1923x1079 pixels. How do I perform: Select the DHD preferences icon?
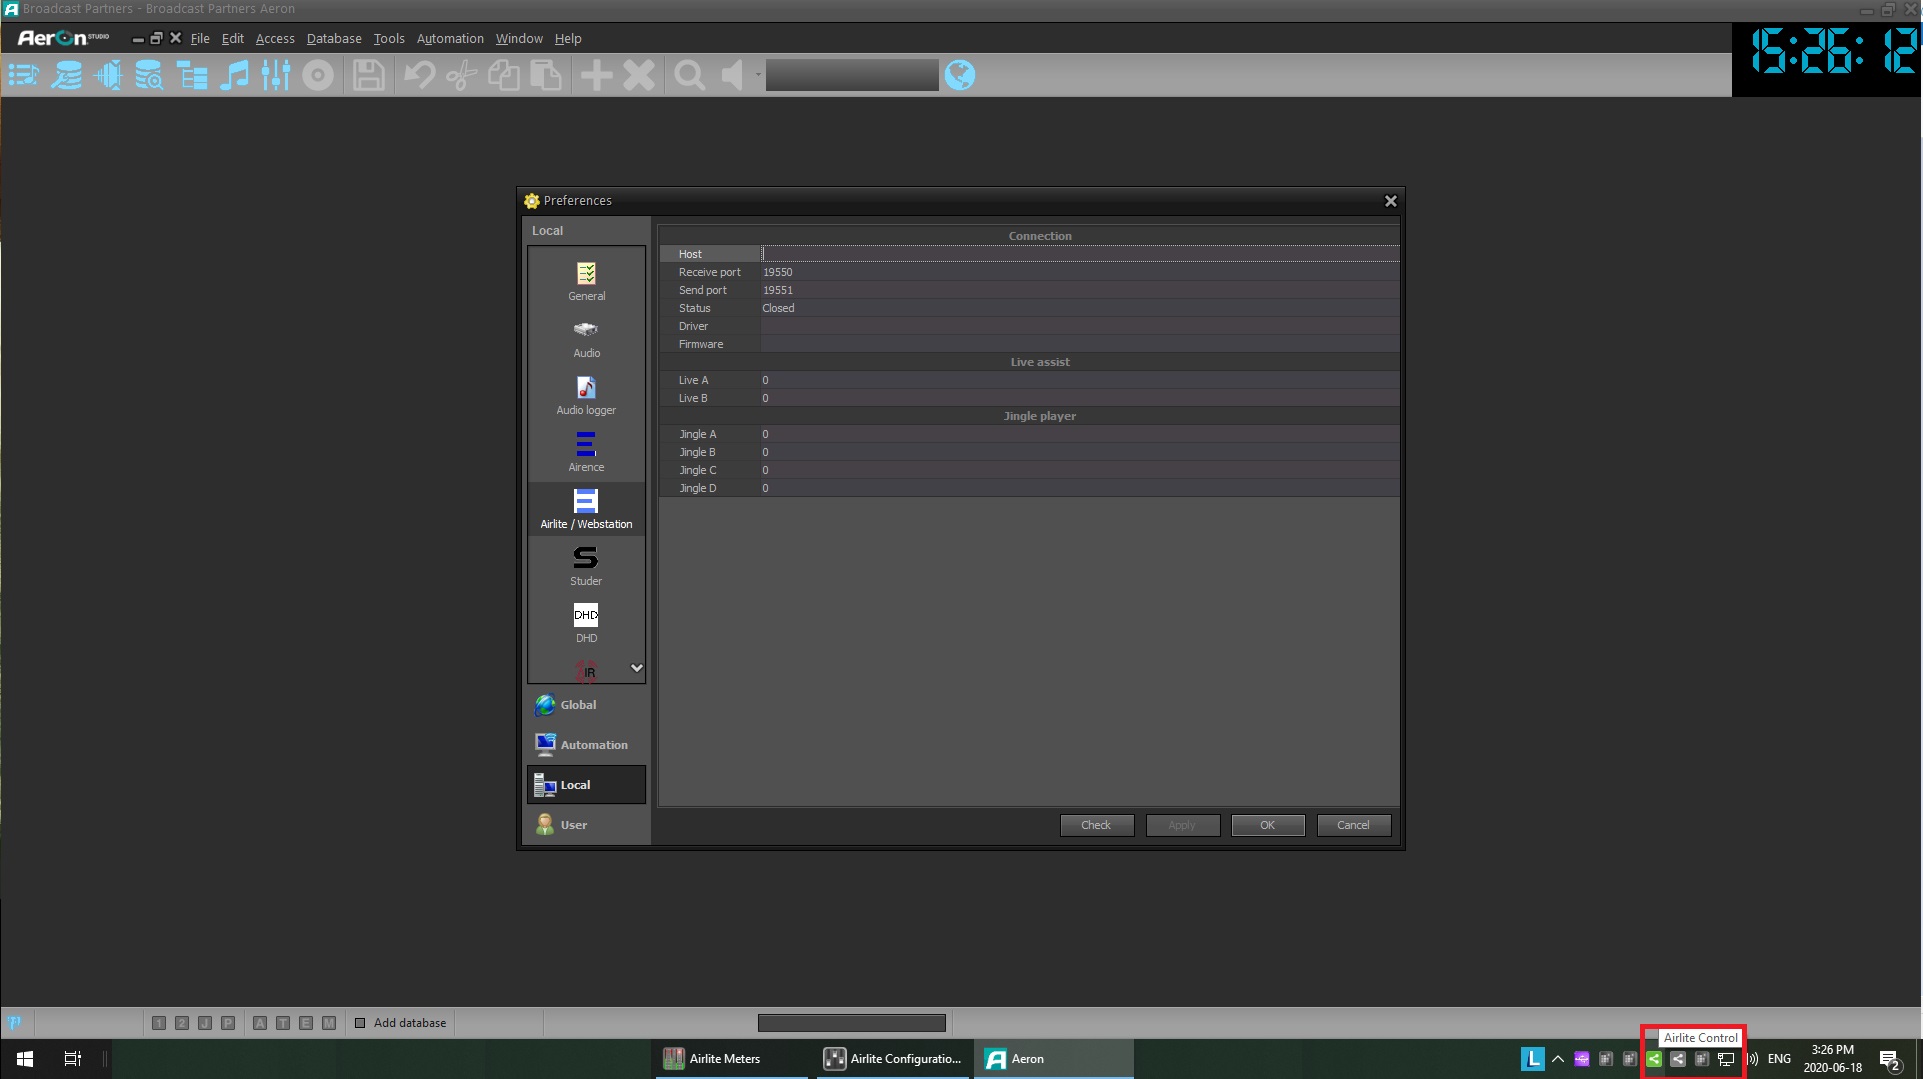click(586, 623)
